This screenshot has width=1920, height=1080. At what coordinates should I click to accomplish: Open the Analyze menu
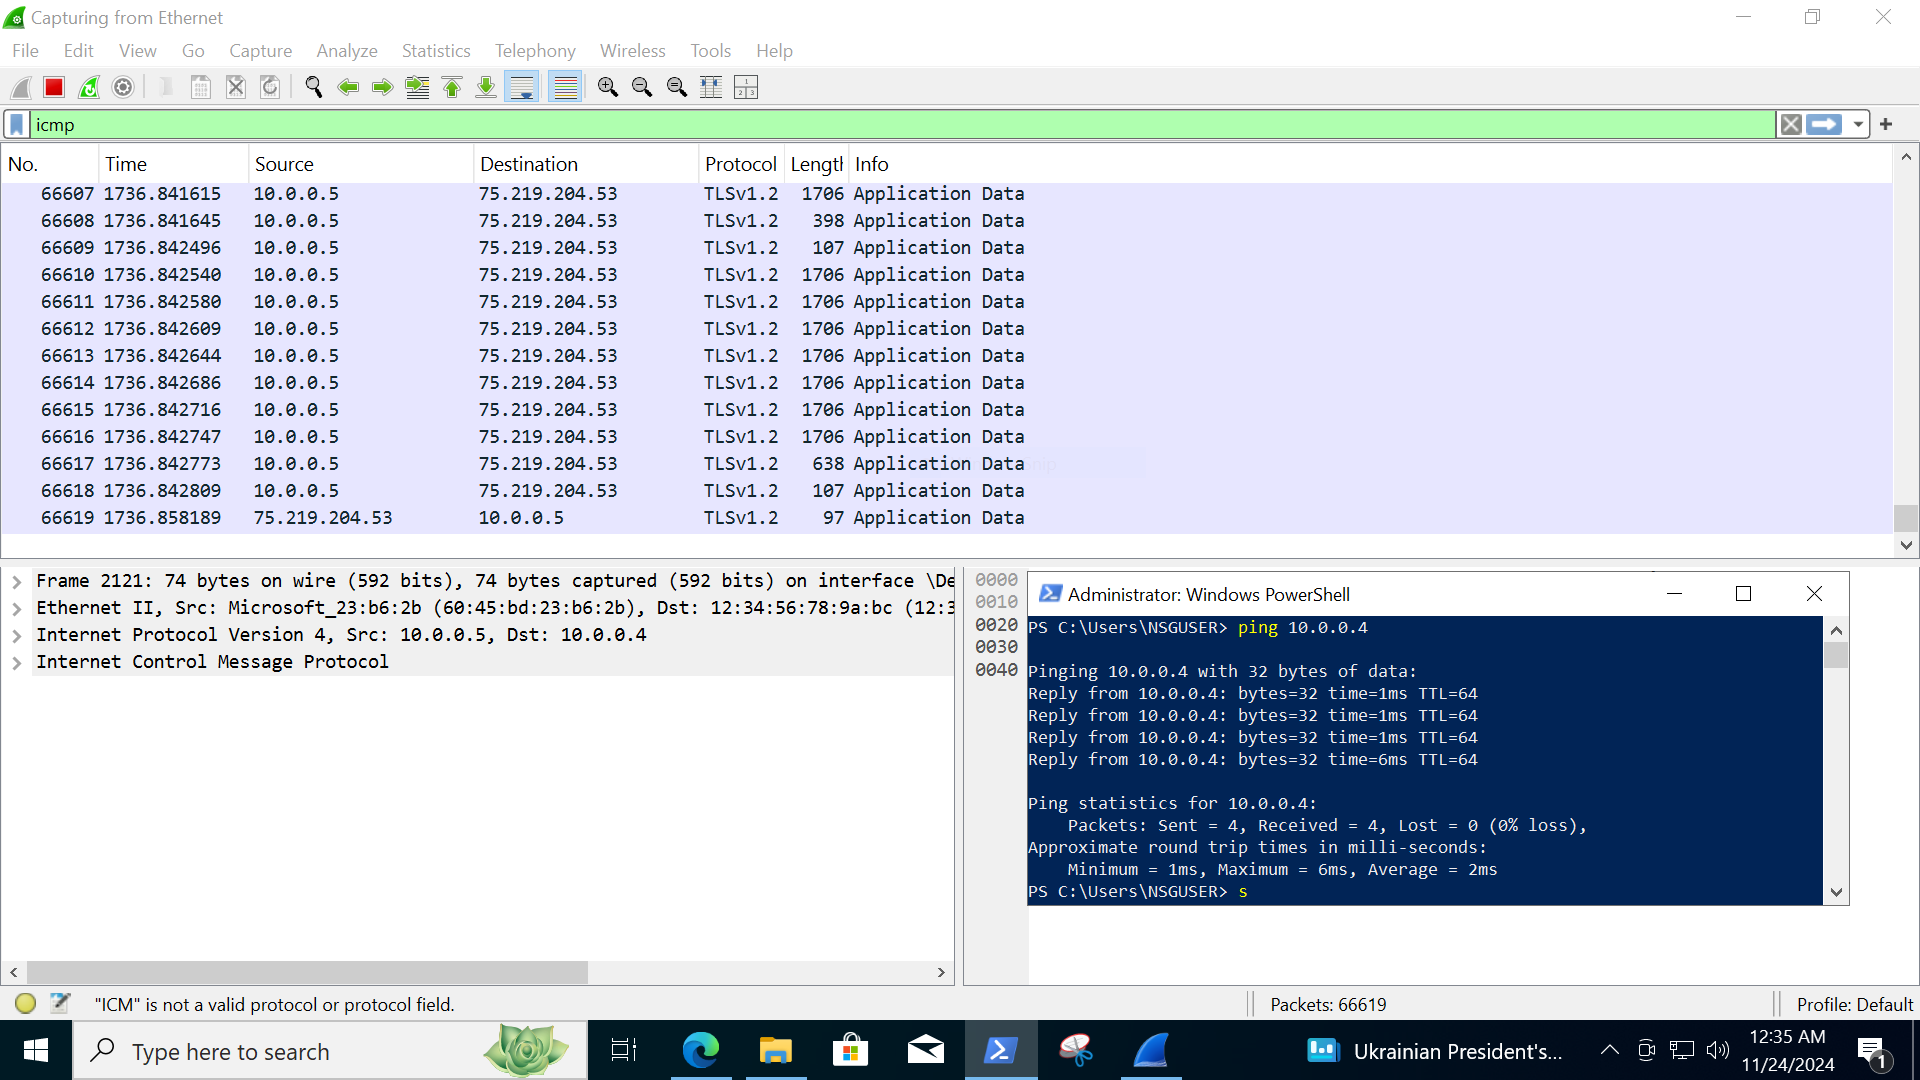click(346, 51)
